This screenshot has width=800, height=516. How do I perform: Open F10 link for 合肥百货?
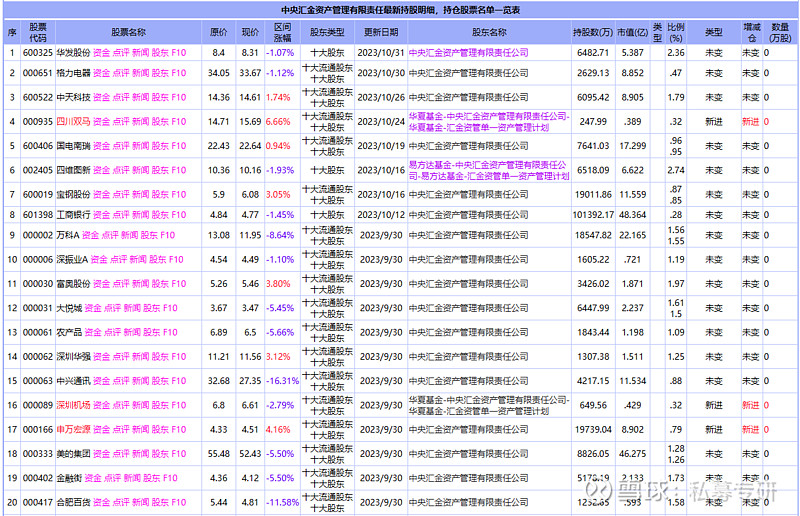tap(179, 503)
